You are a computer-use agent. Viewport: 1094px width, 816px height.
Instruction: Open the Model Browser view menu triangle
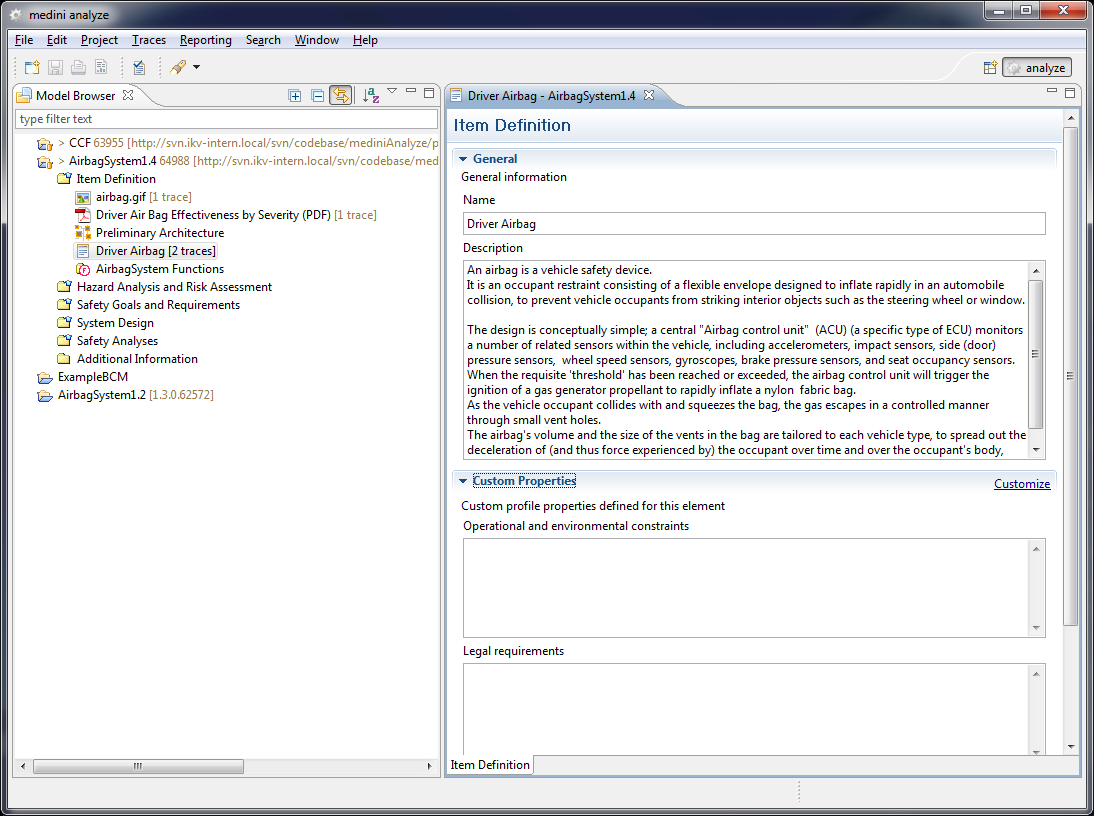[x=392, y=91]
